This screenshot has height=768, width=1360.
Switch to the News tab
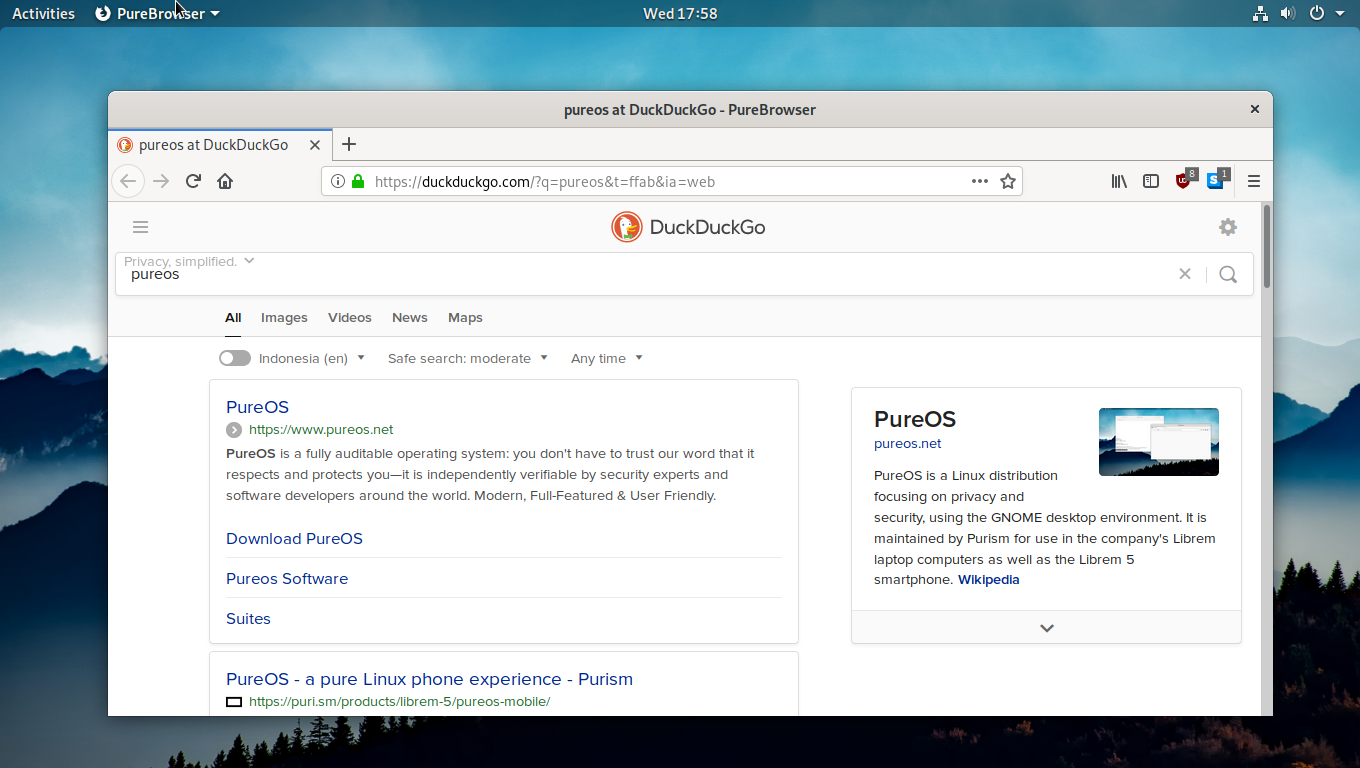click(x=410, y=317)
